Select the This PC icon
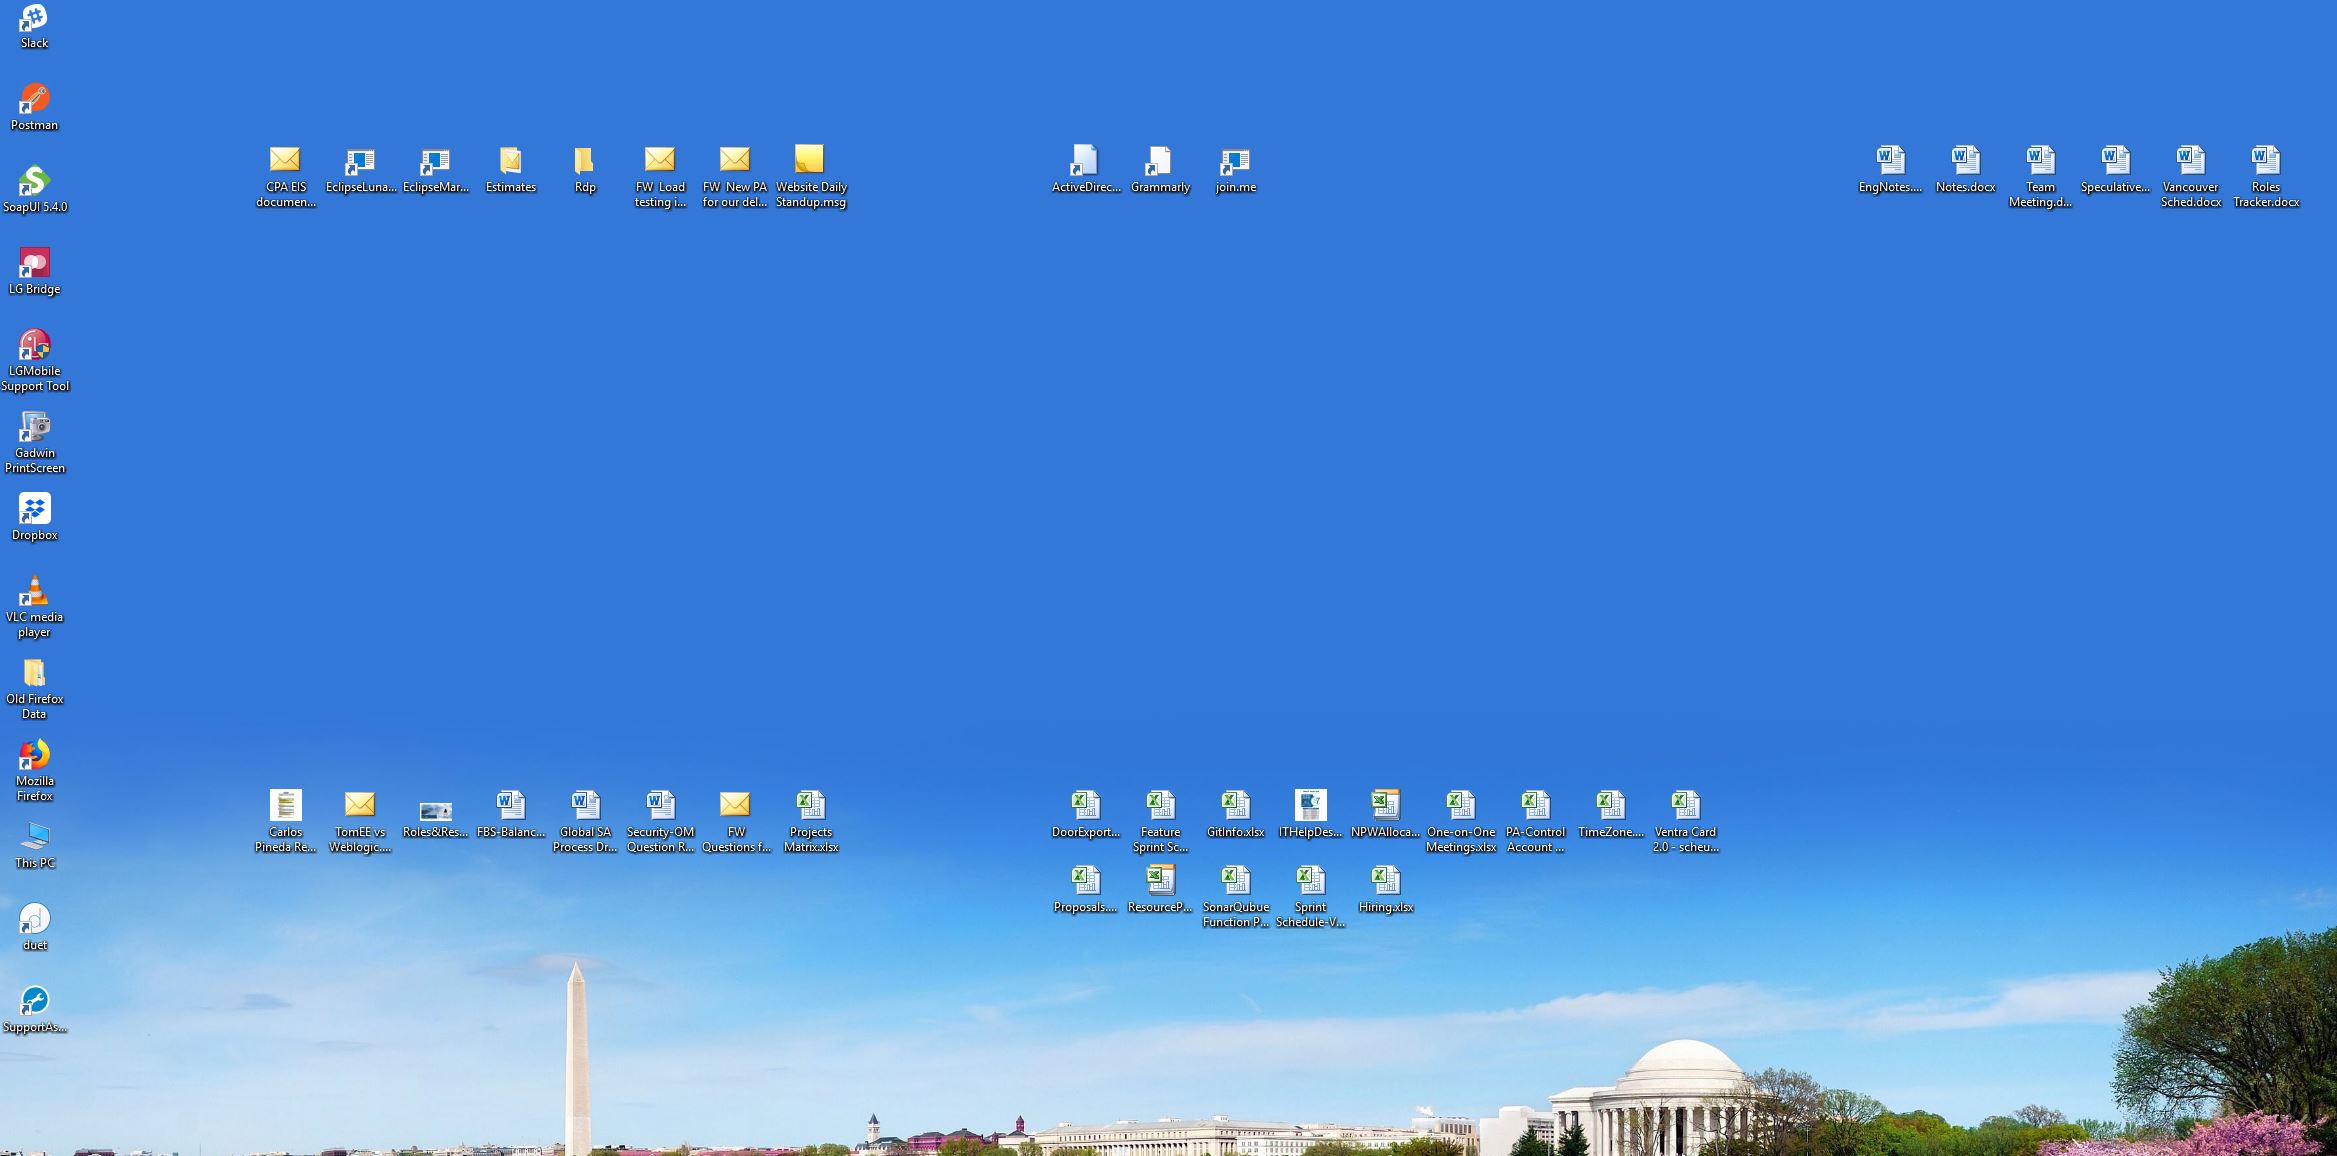Screen dimensions: 2337x1156 (34, 846)
